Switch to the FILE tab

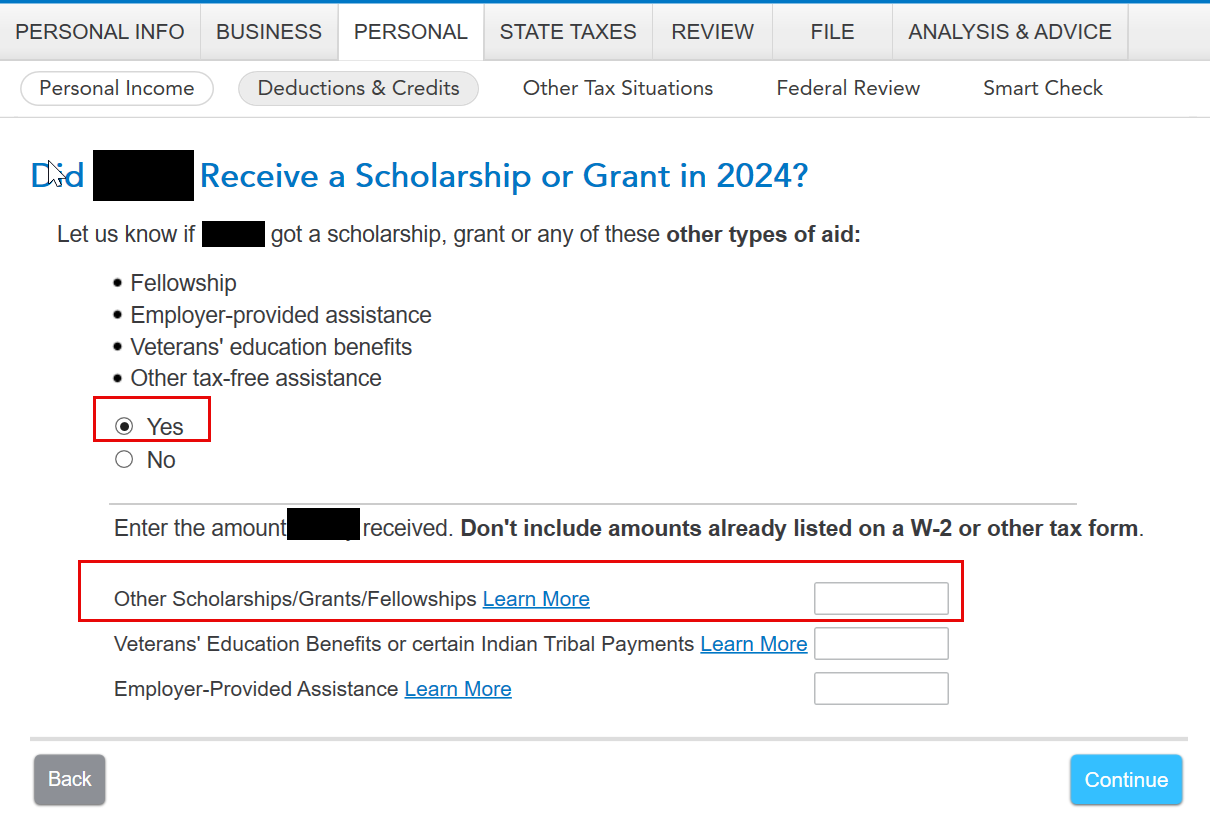coord(832,32)
